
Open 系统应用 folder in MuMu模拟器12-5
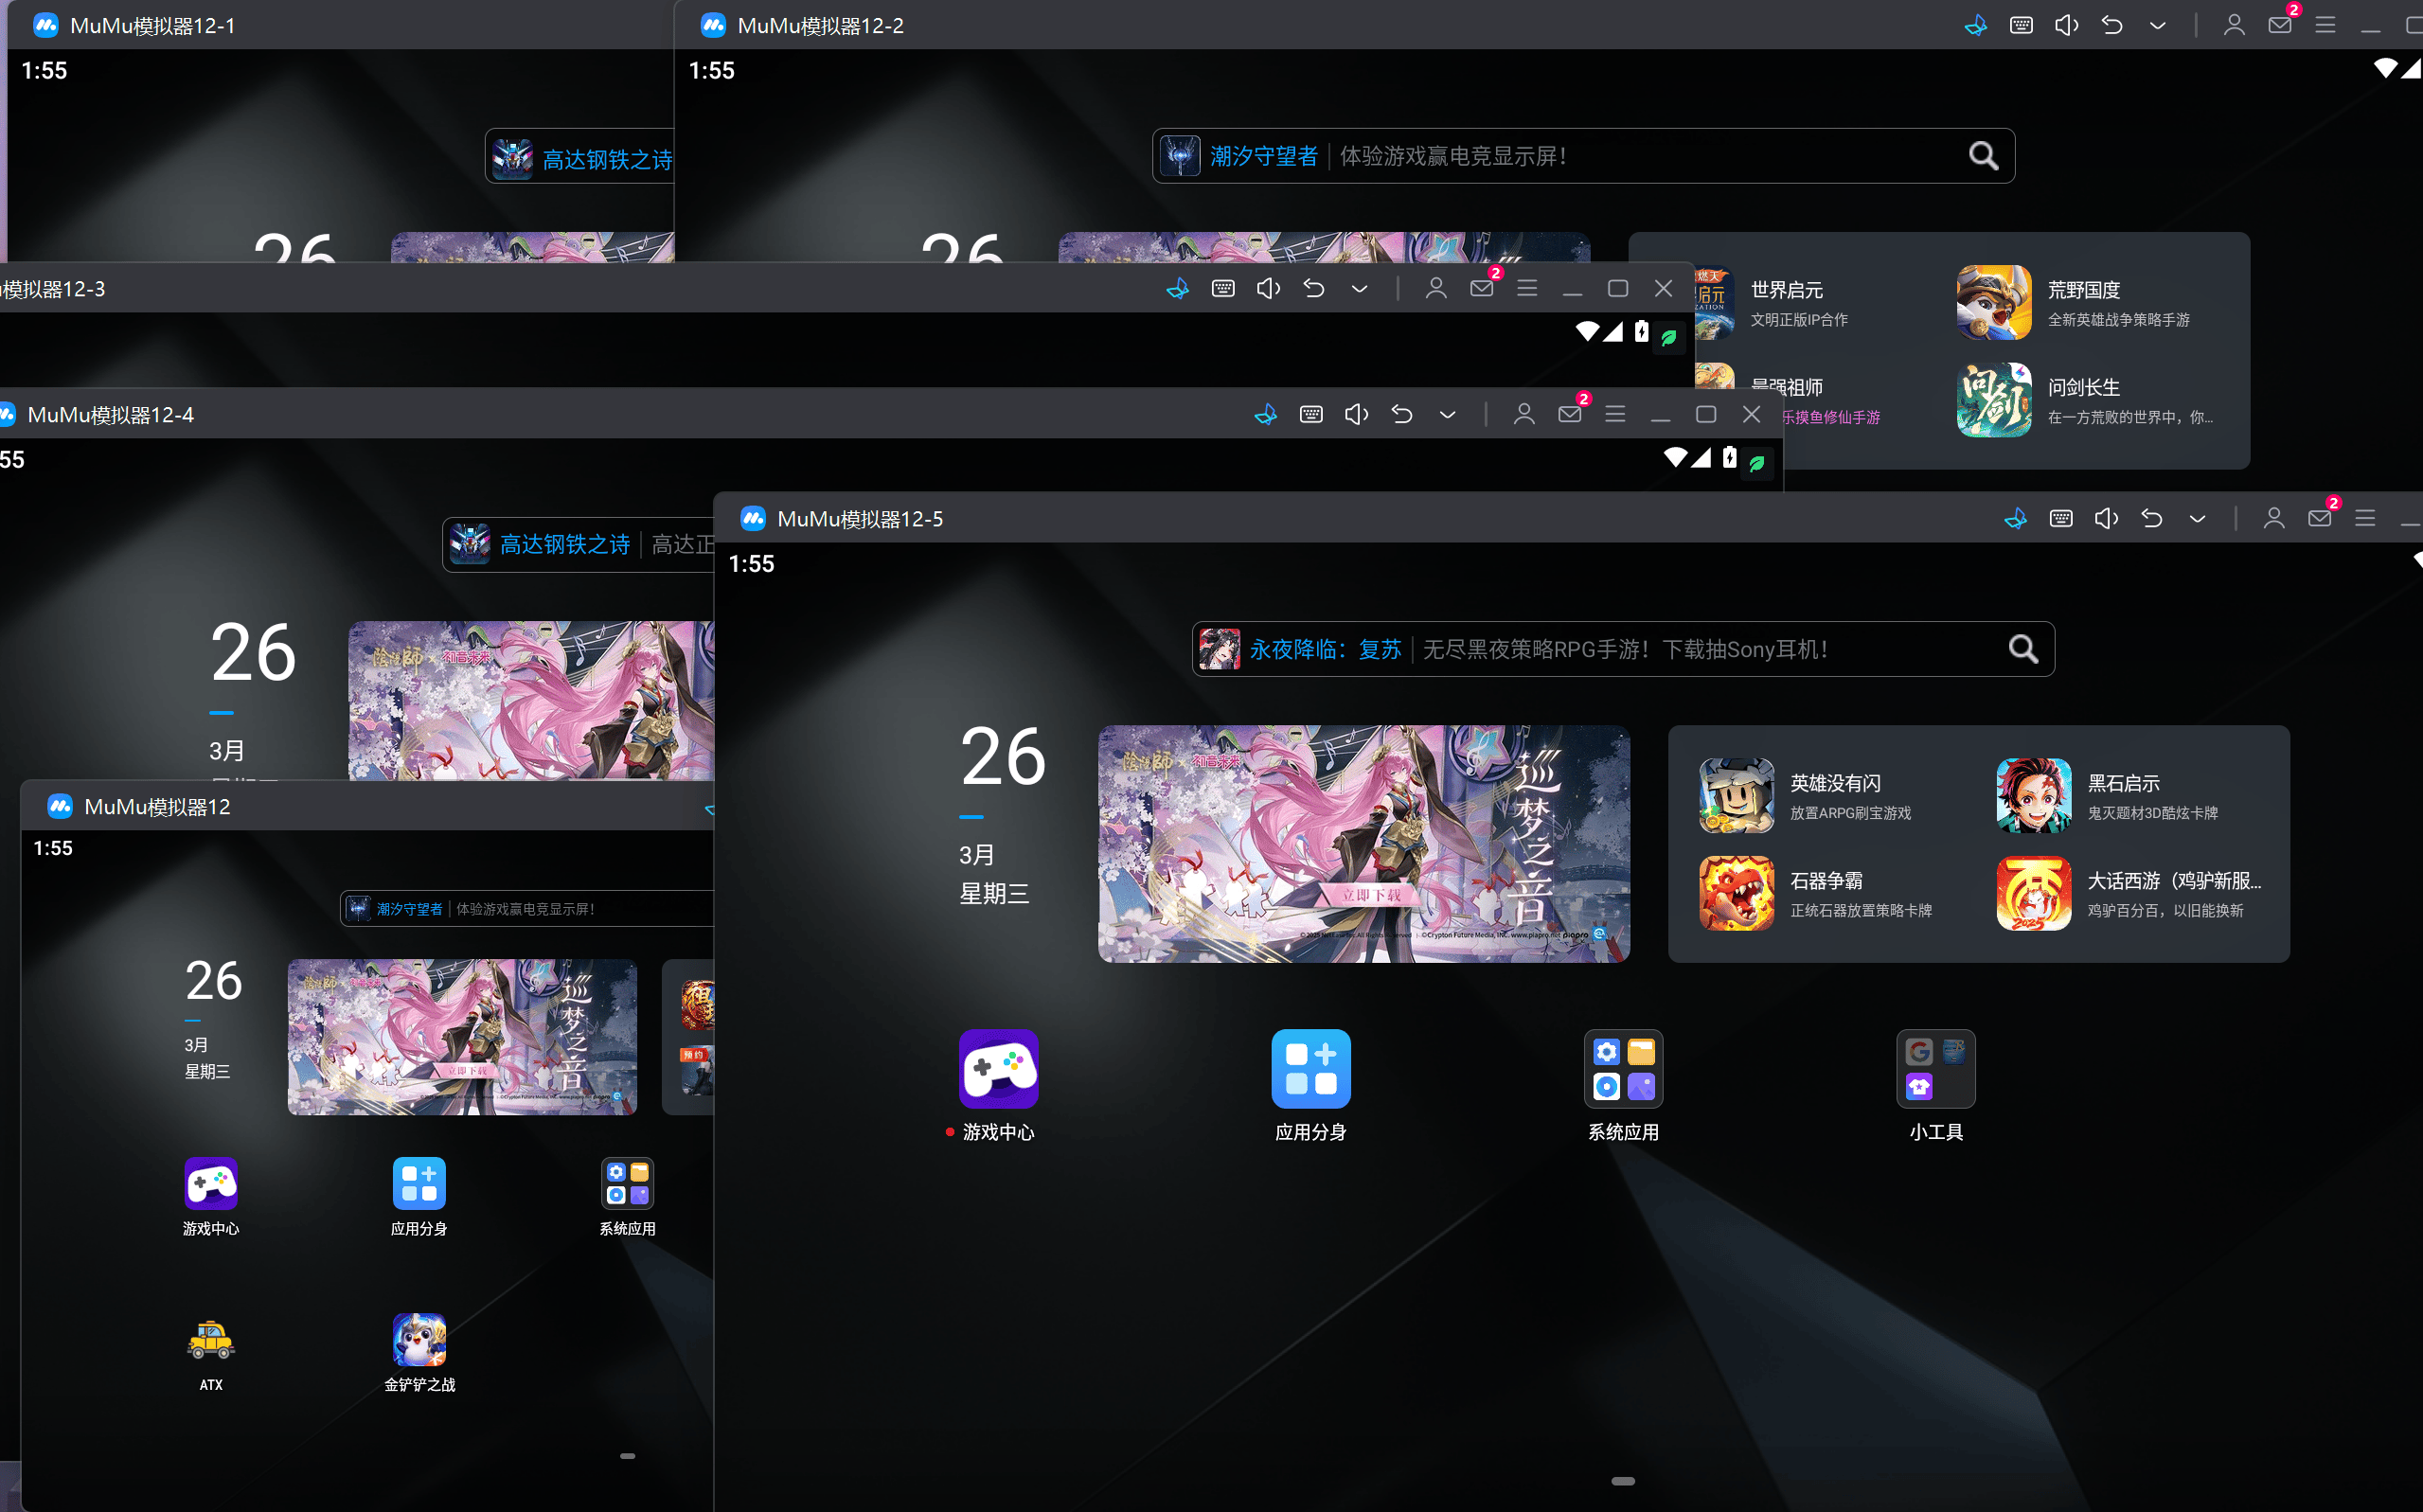(1622, 1069)
